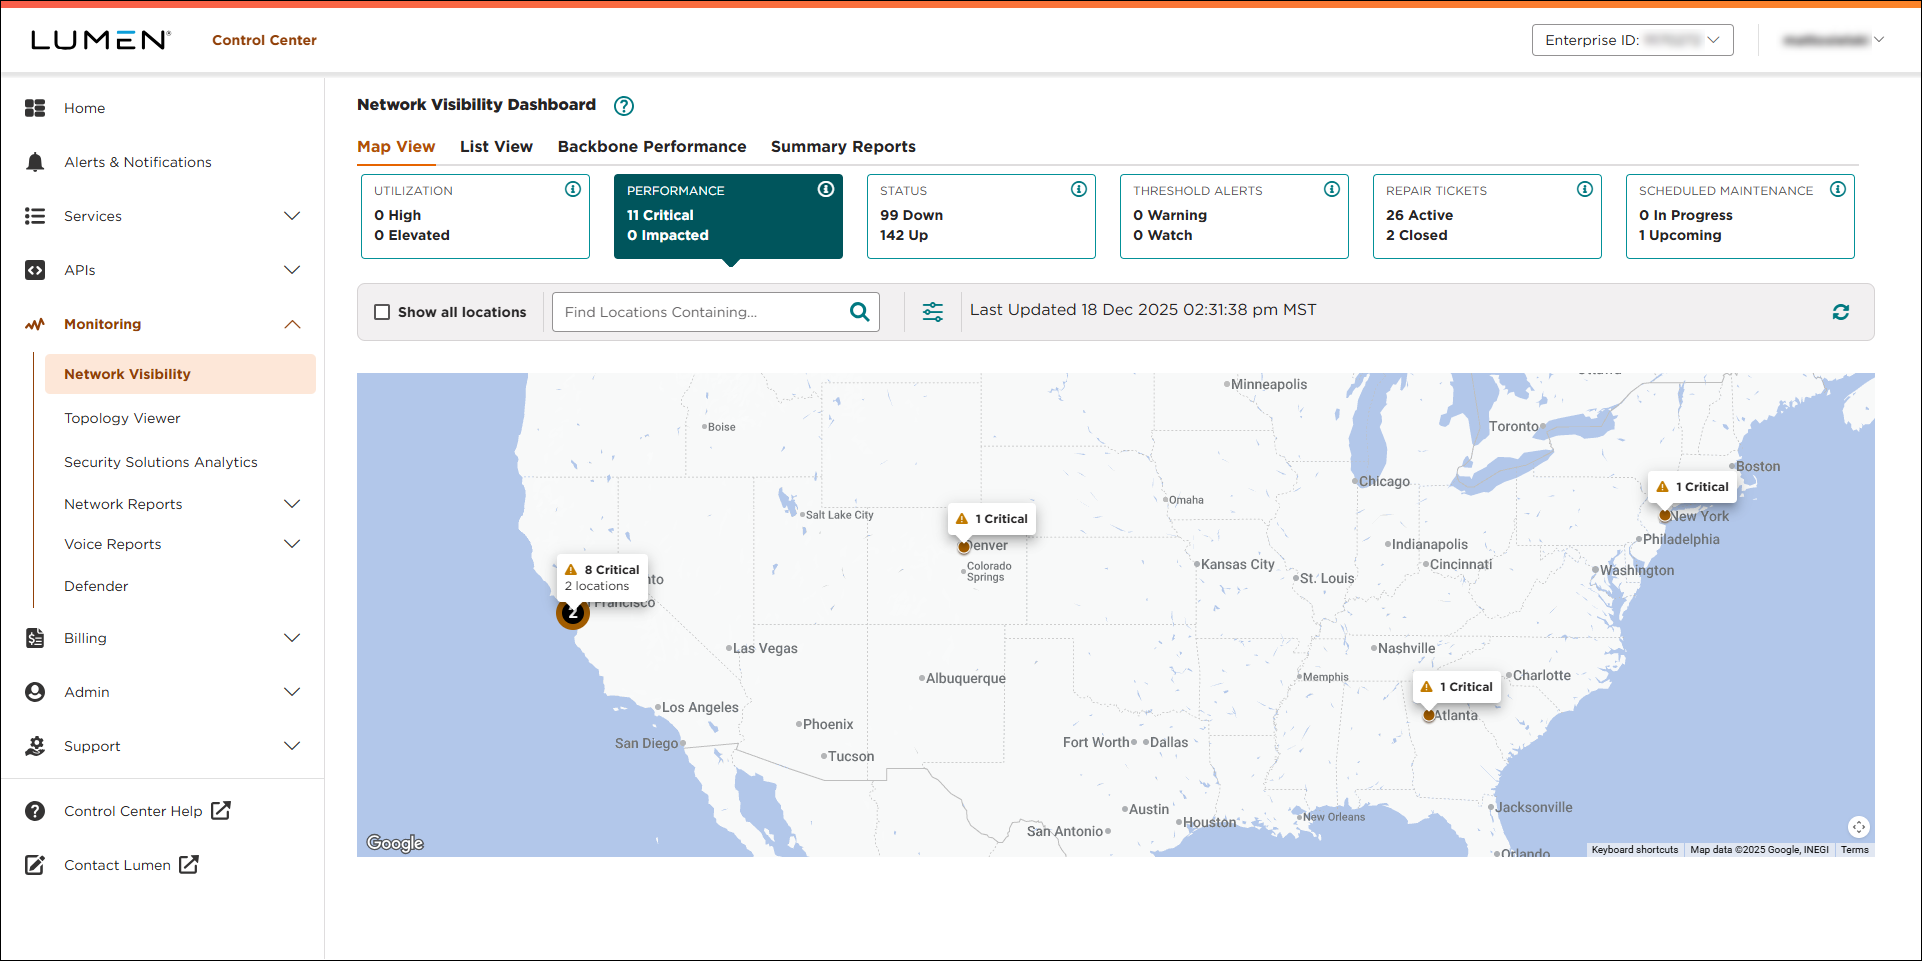Click the Lumen logo in the header
This screenshot has height=961, width=1922.
point(99,39)
